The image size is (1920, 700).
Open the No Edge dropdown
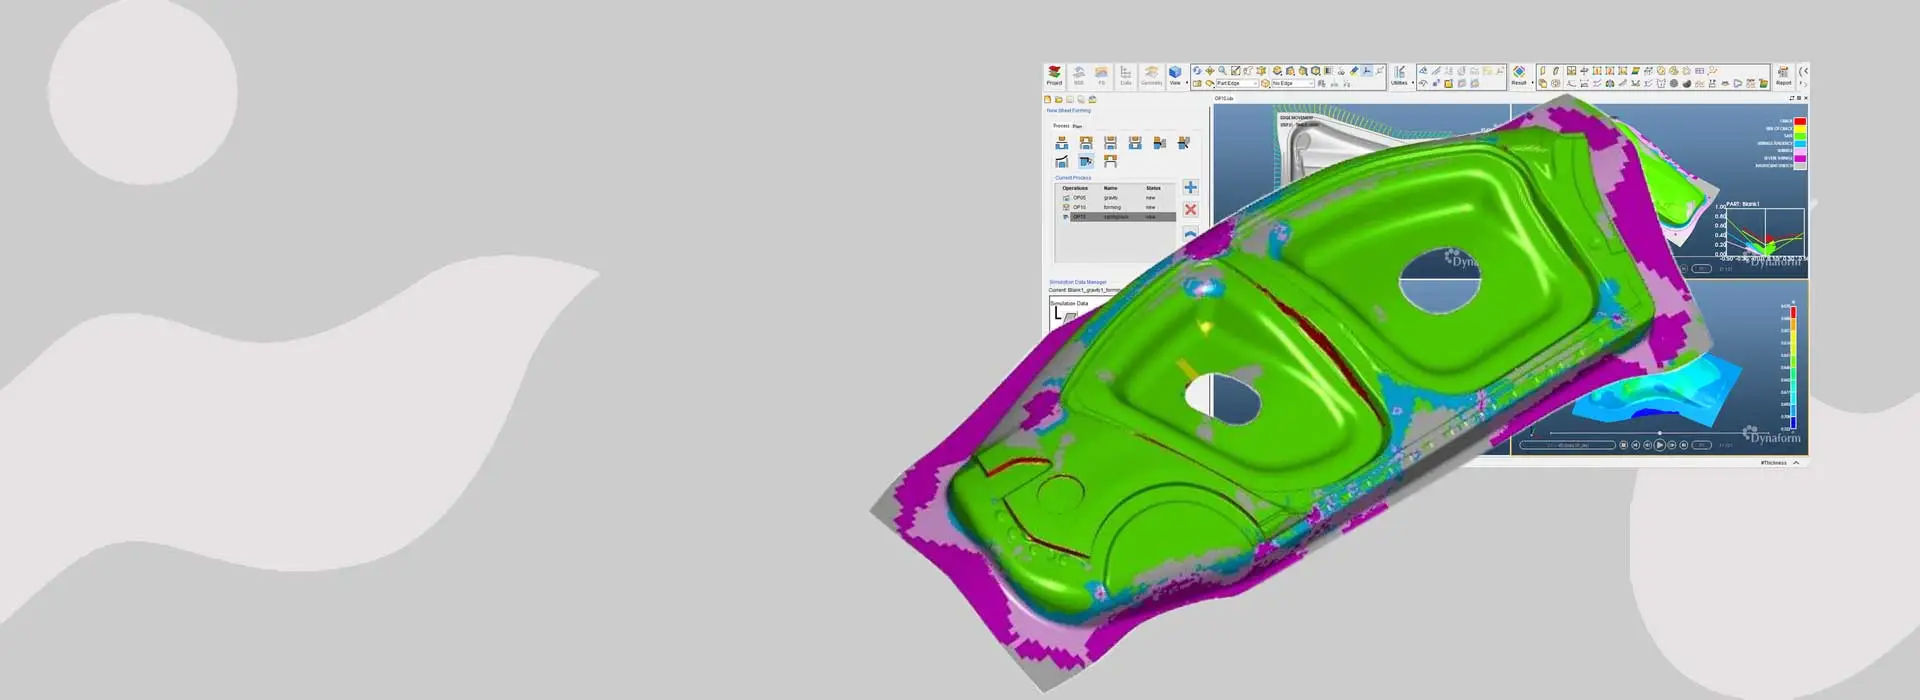coord(1292,83)
